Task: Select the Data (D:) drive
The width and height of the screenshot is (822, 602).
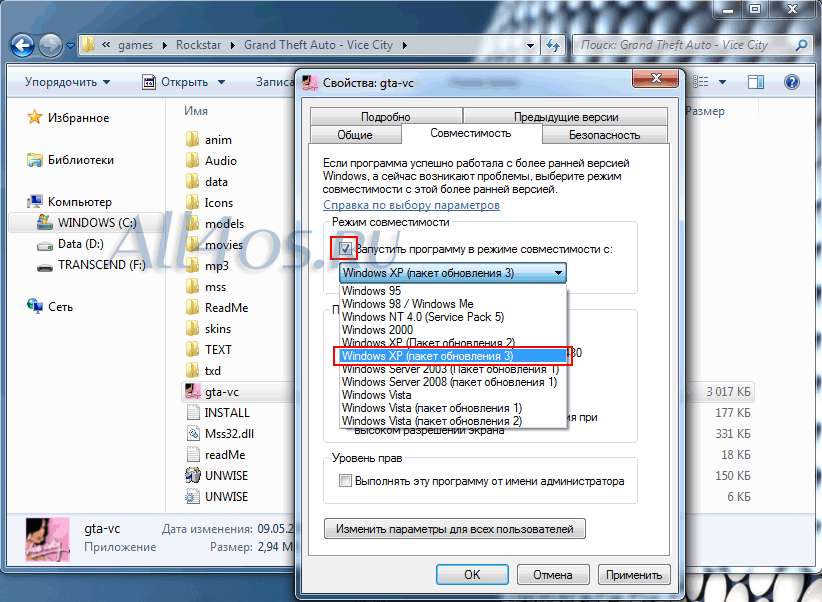Action: [x=70, y=244]
